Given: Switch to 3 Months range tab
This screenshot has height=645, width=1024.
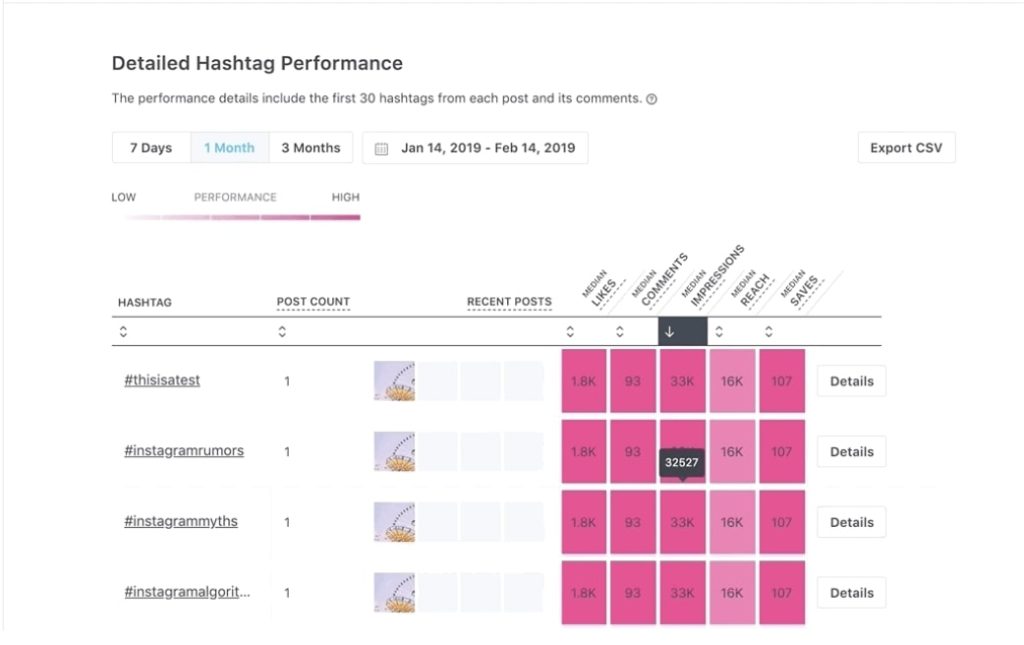Looking at the screenshot, I should coord(310,148).
